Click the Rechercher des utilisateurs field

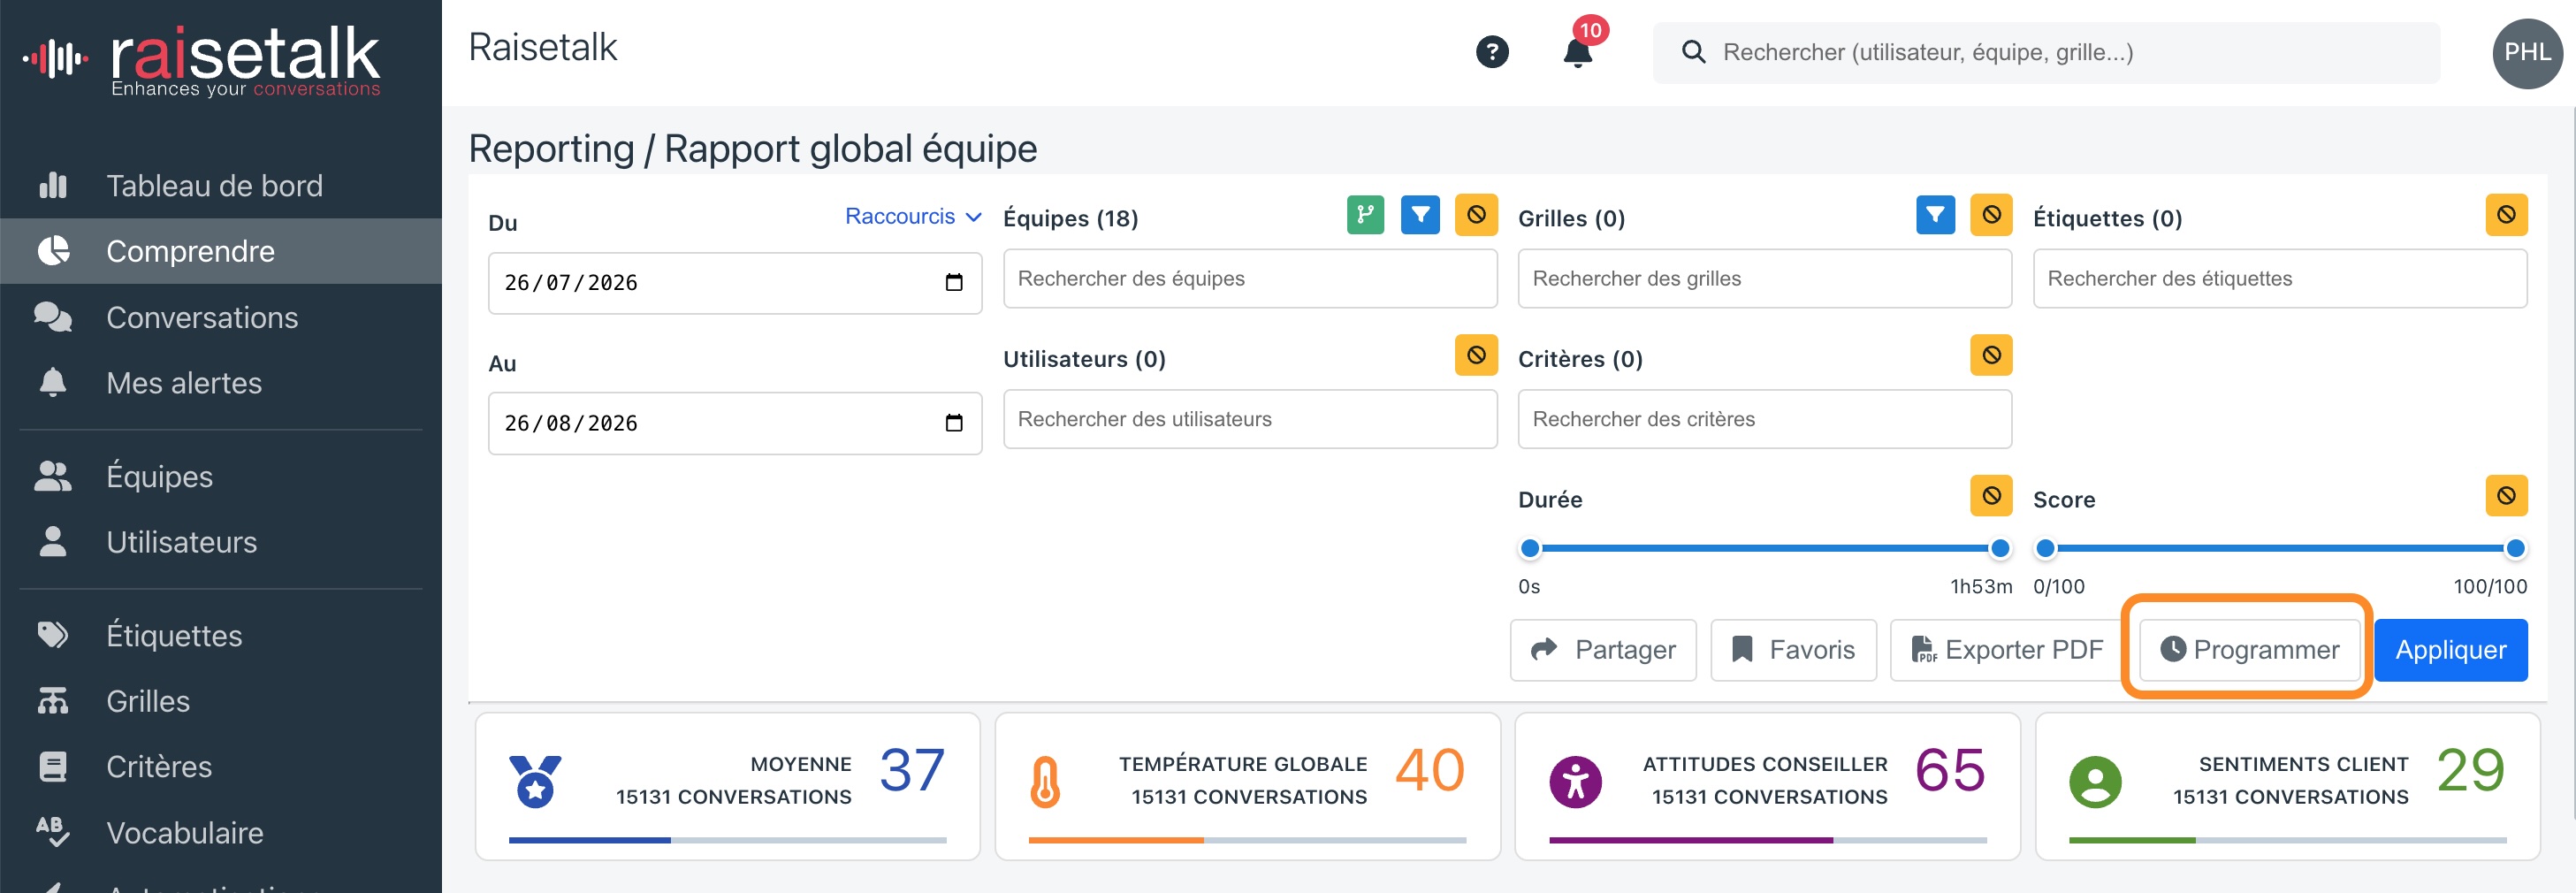[1249, 419]
